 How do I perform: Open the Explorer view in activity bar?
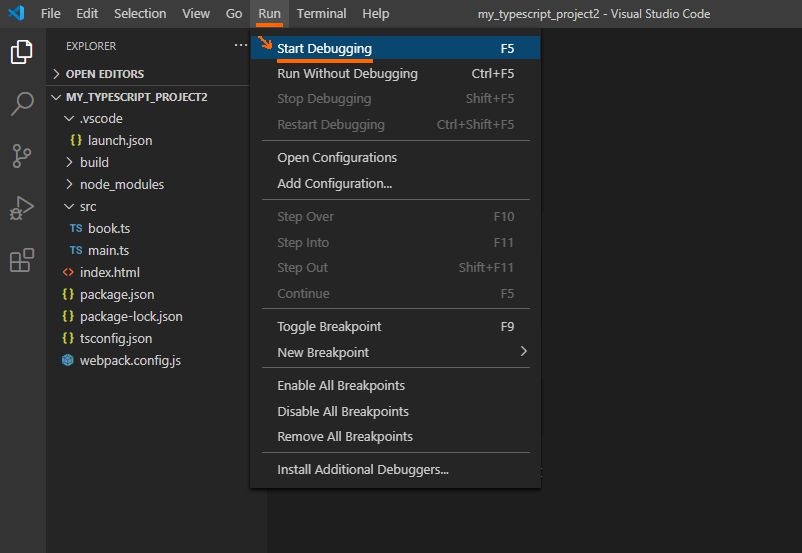click(22, 52)
